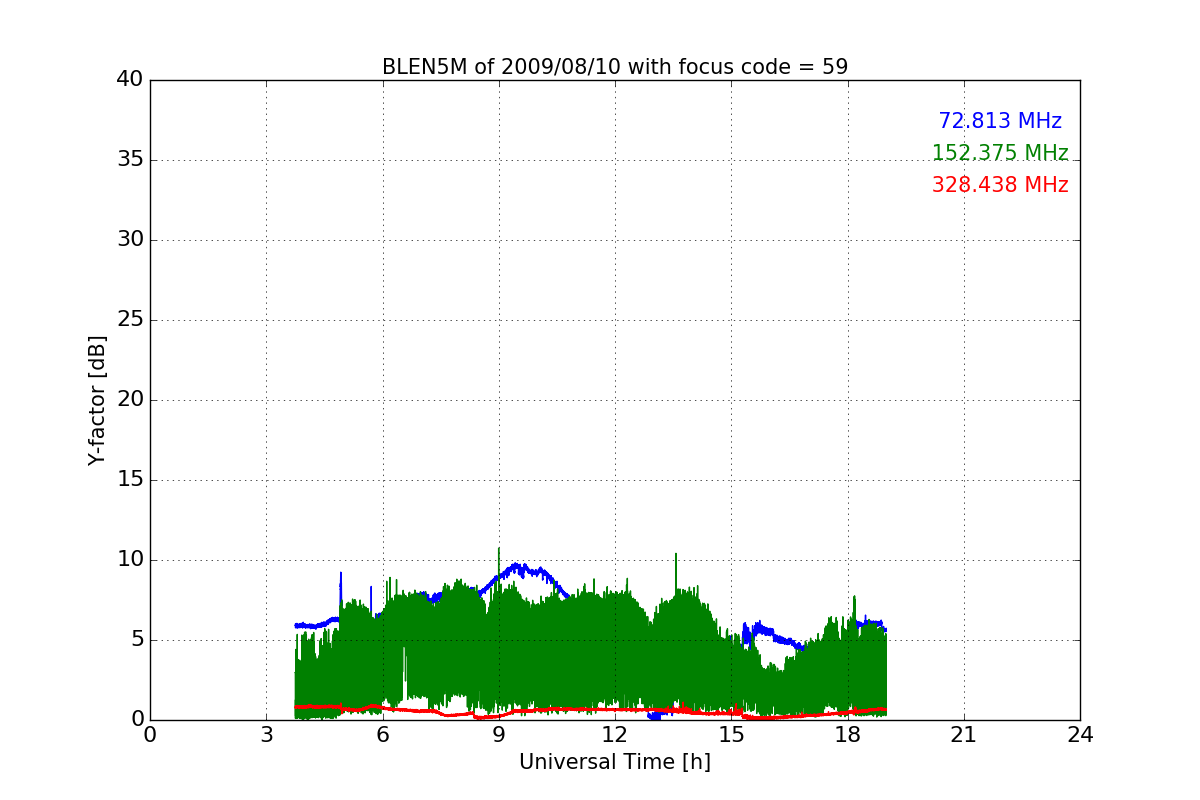The image size is (1200, 800).
Task: Click the y-axis tick label 30
Action: [x=129, y=240]
